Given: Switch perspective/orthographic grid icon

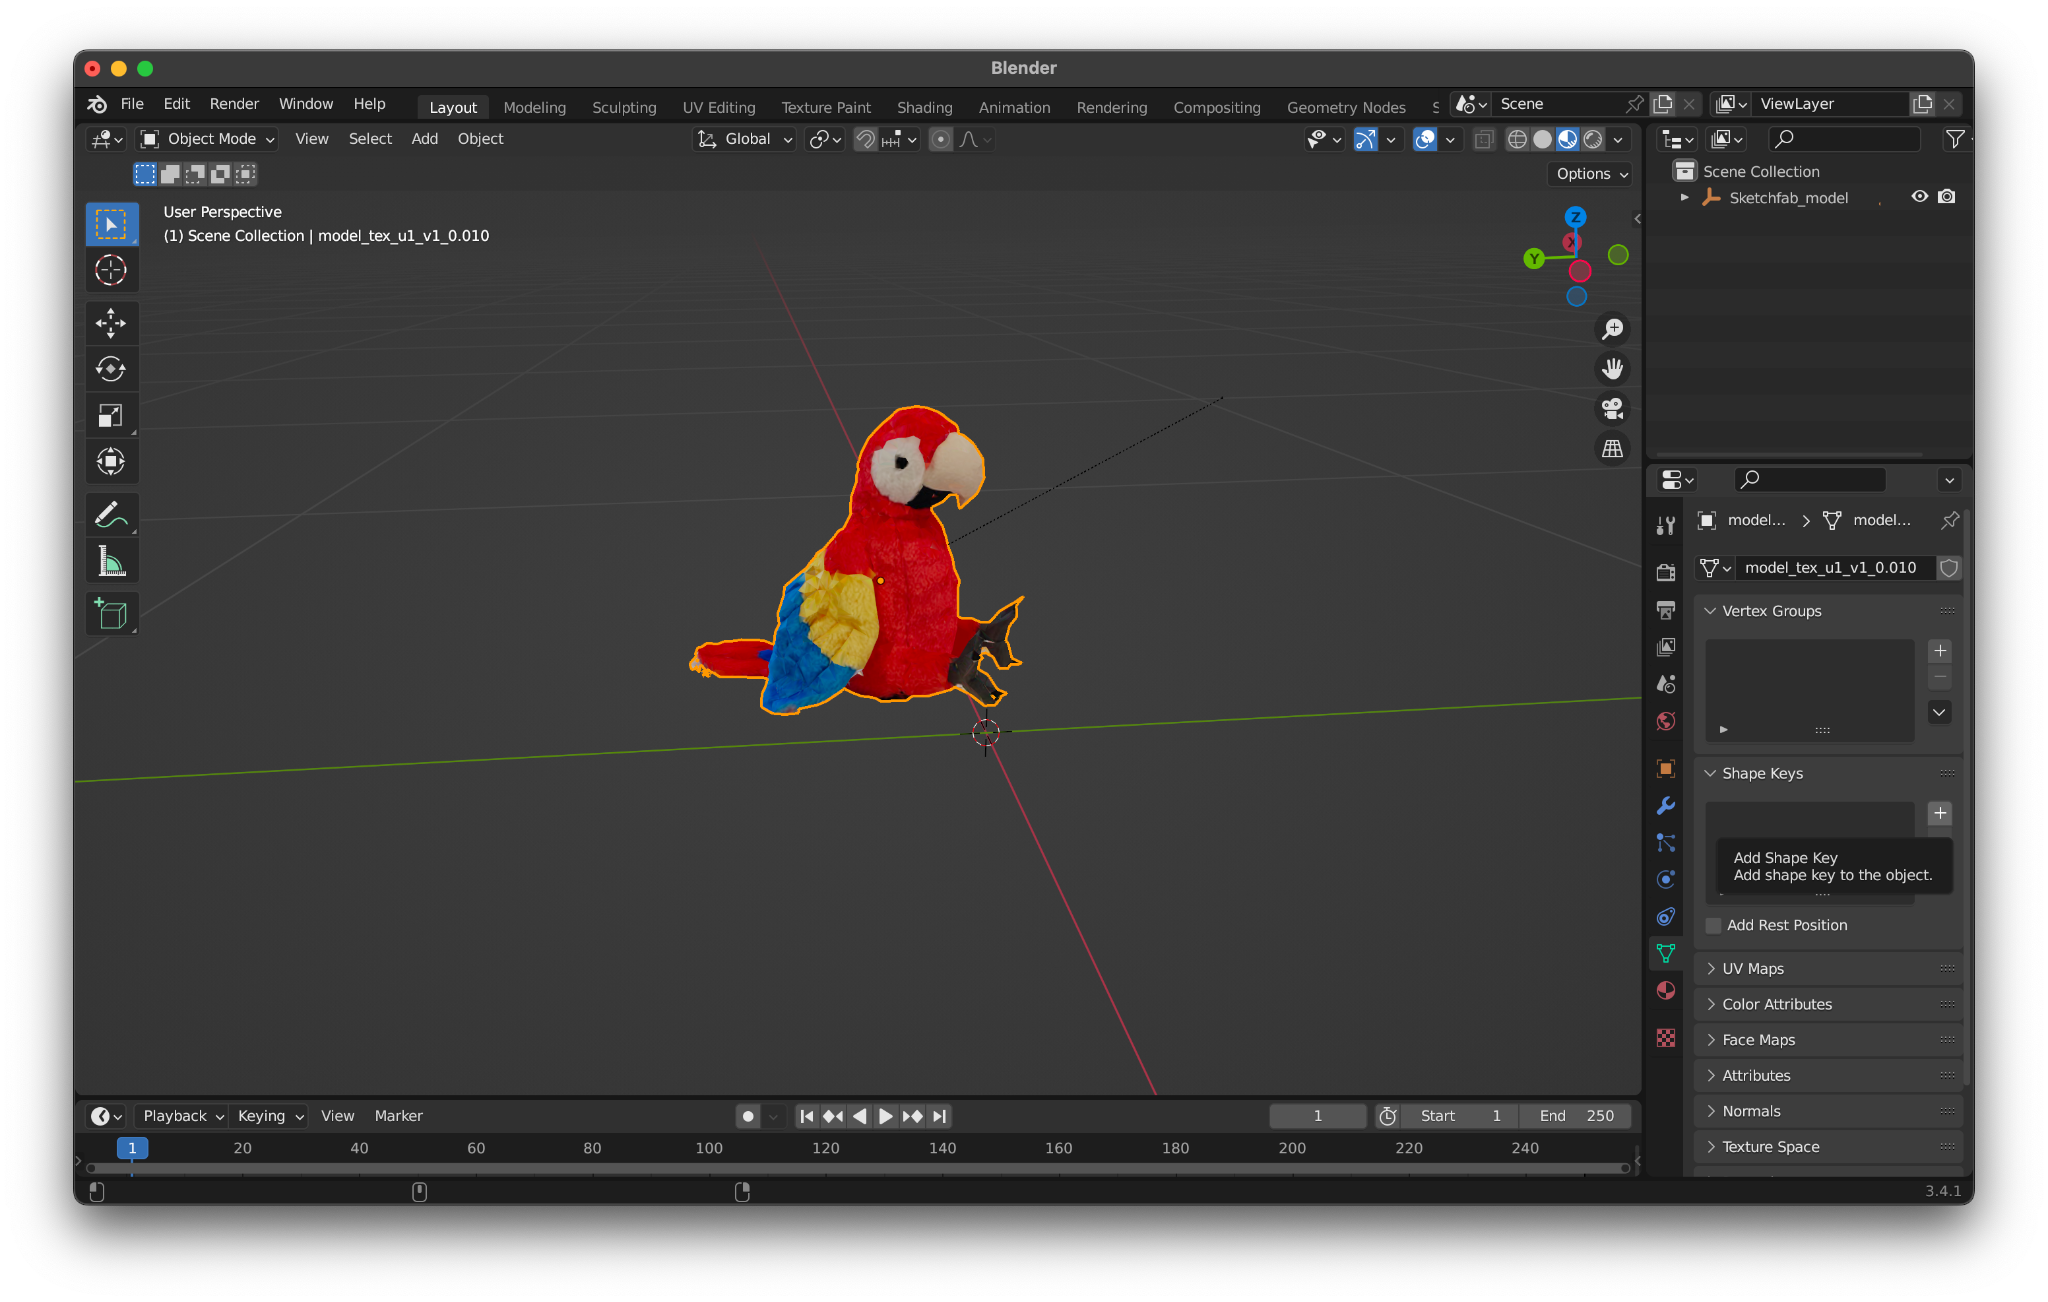Looking at the screenshot, I should pyautogui.click(x=1612, y=449).
